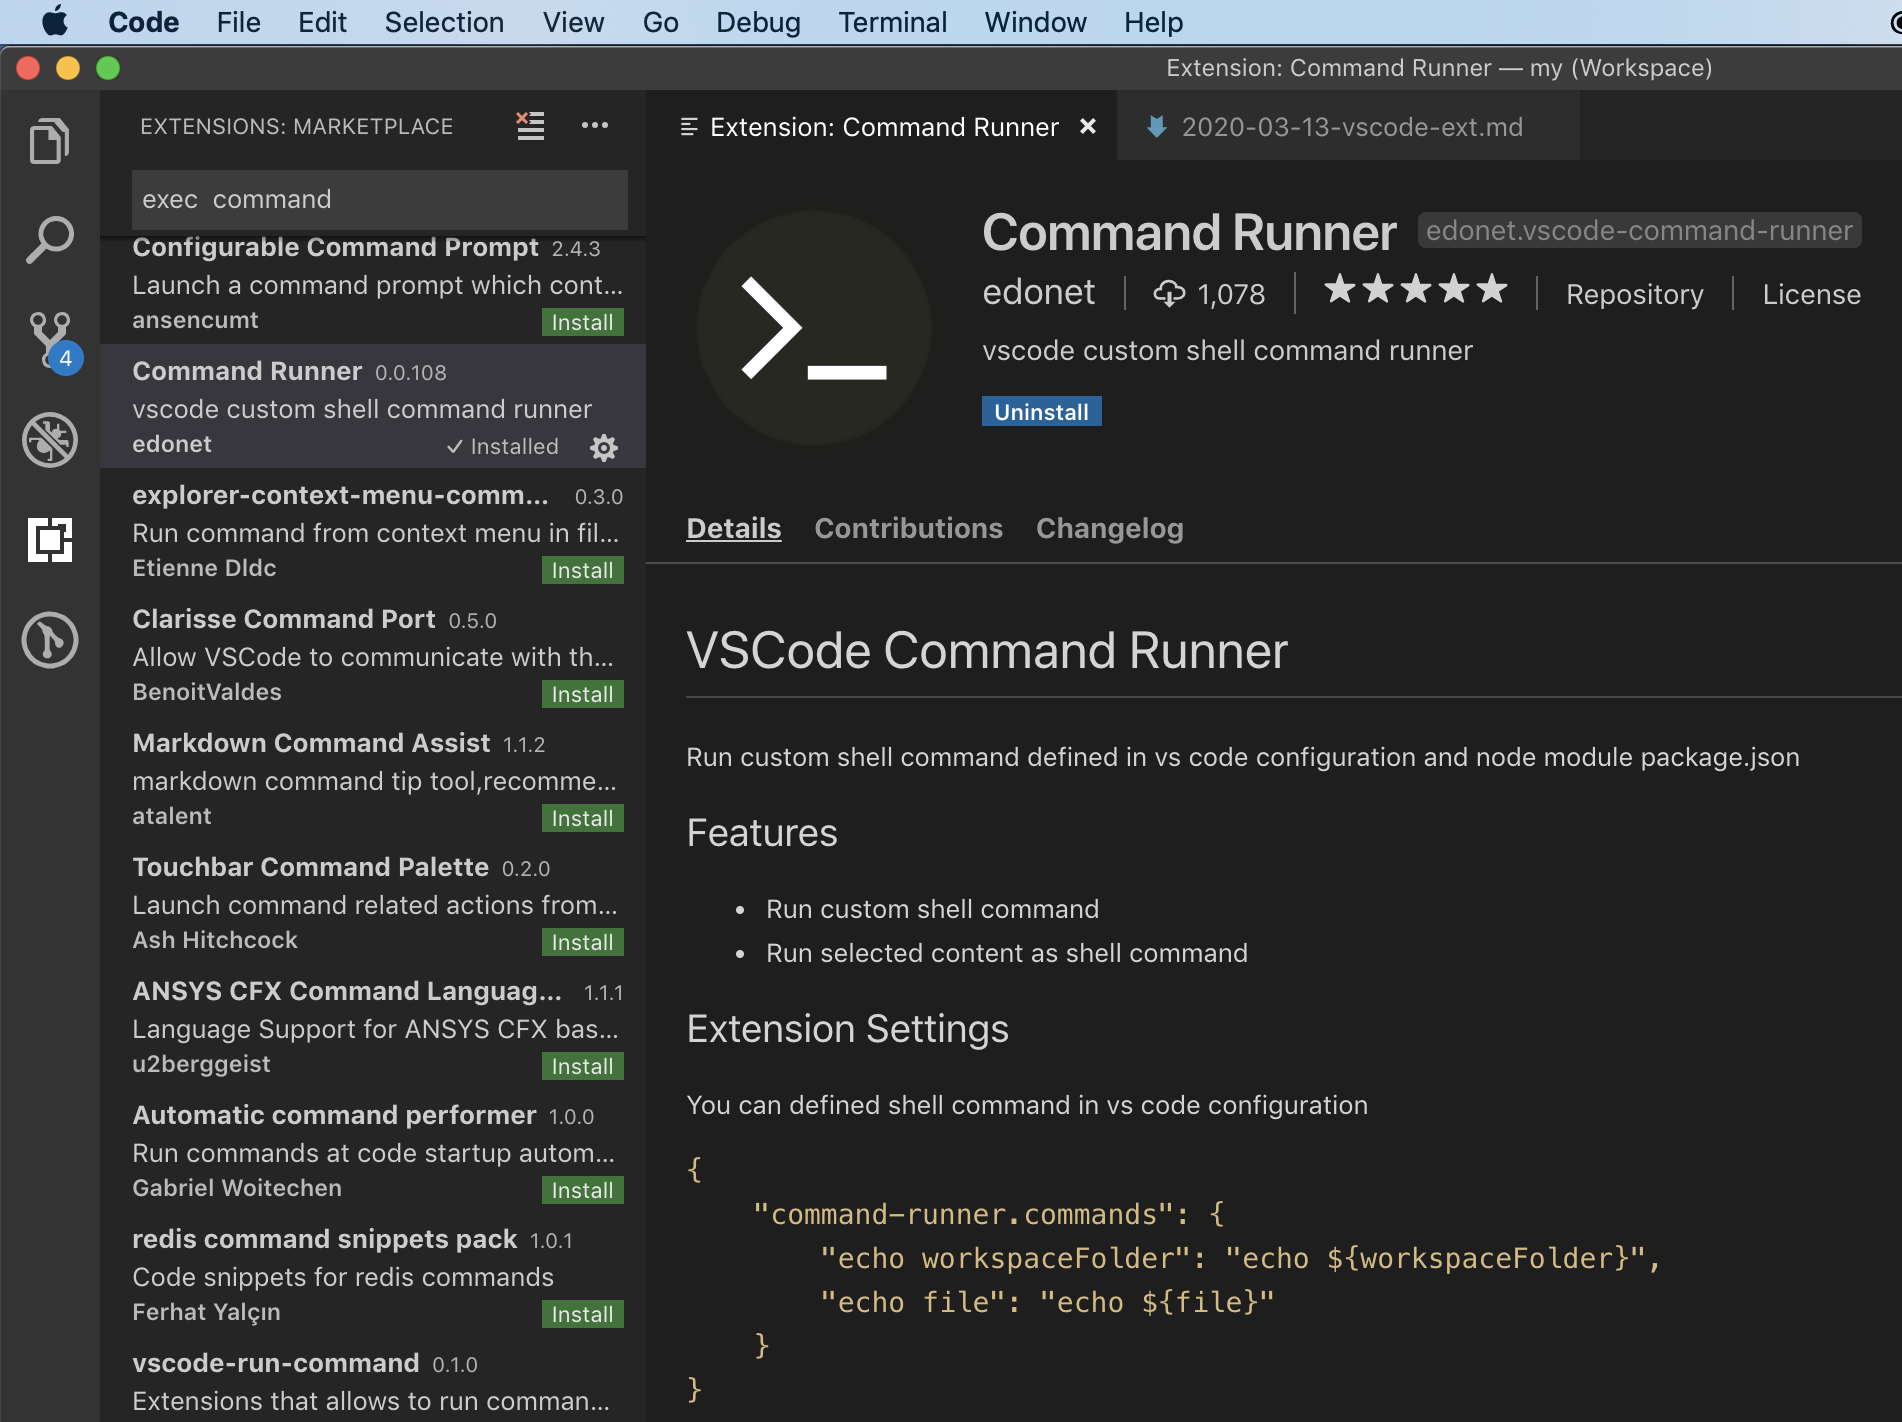The height and width of the screenshot is (1422, 1902).
Task: Click the Uninstall button
Action: point(1041,412)
